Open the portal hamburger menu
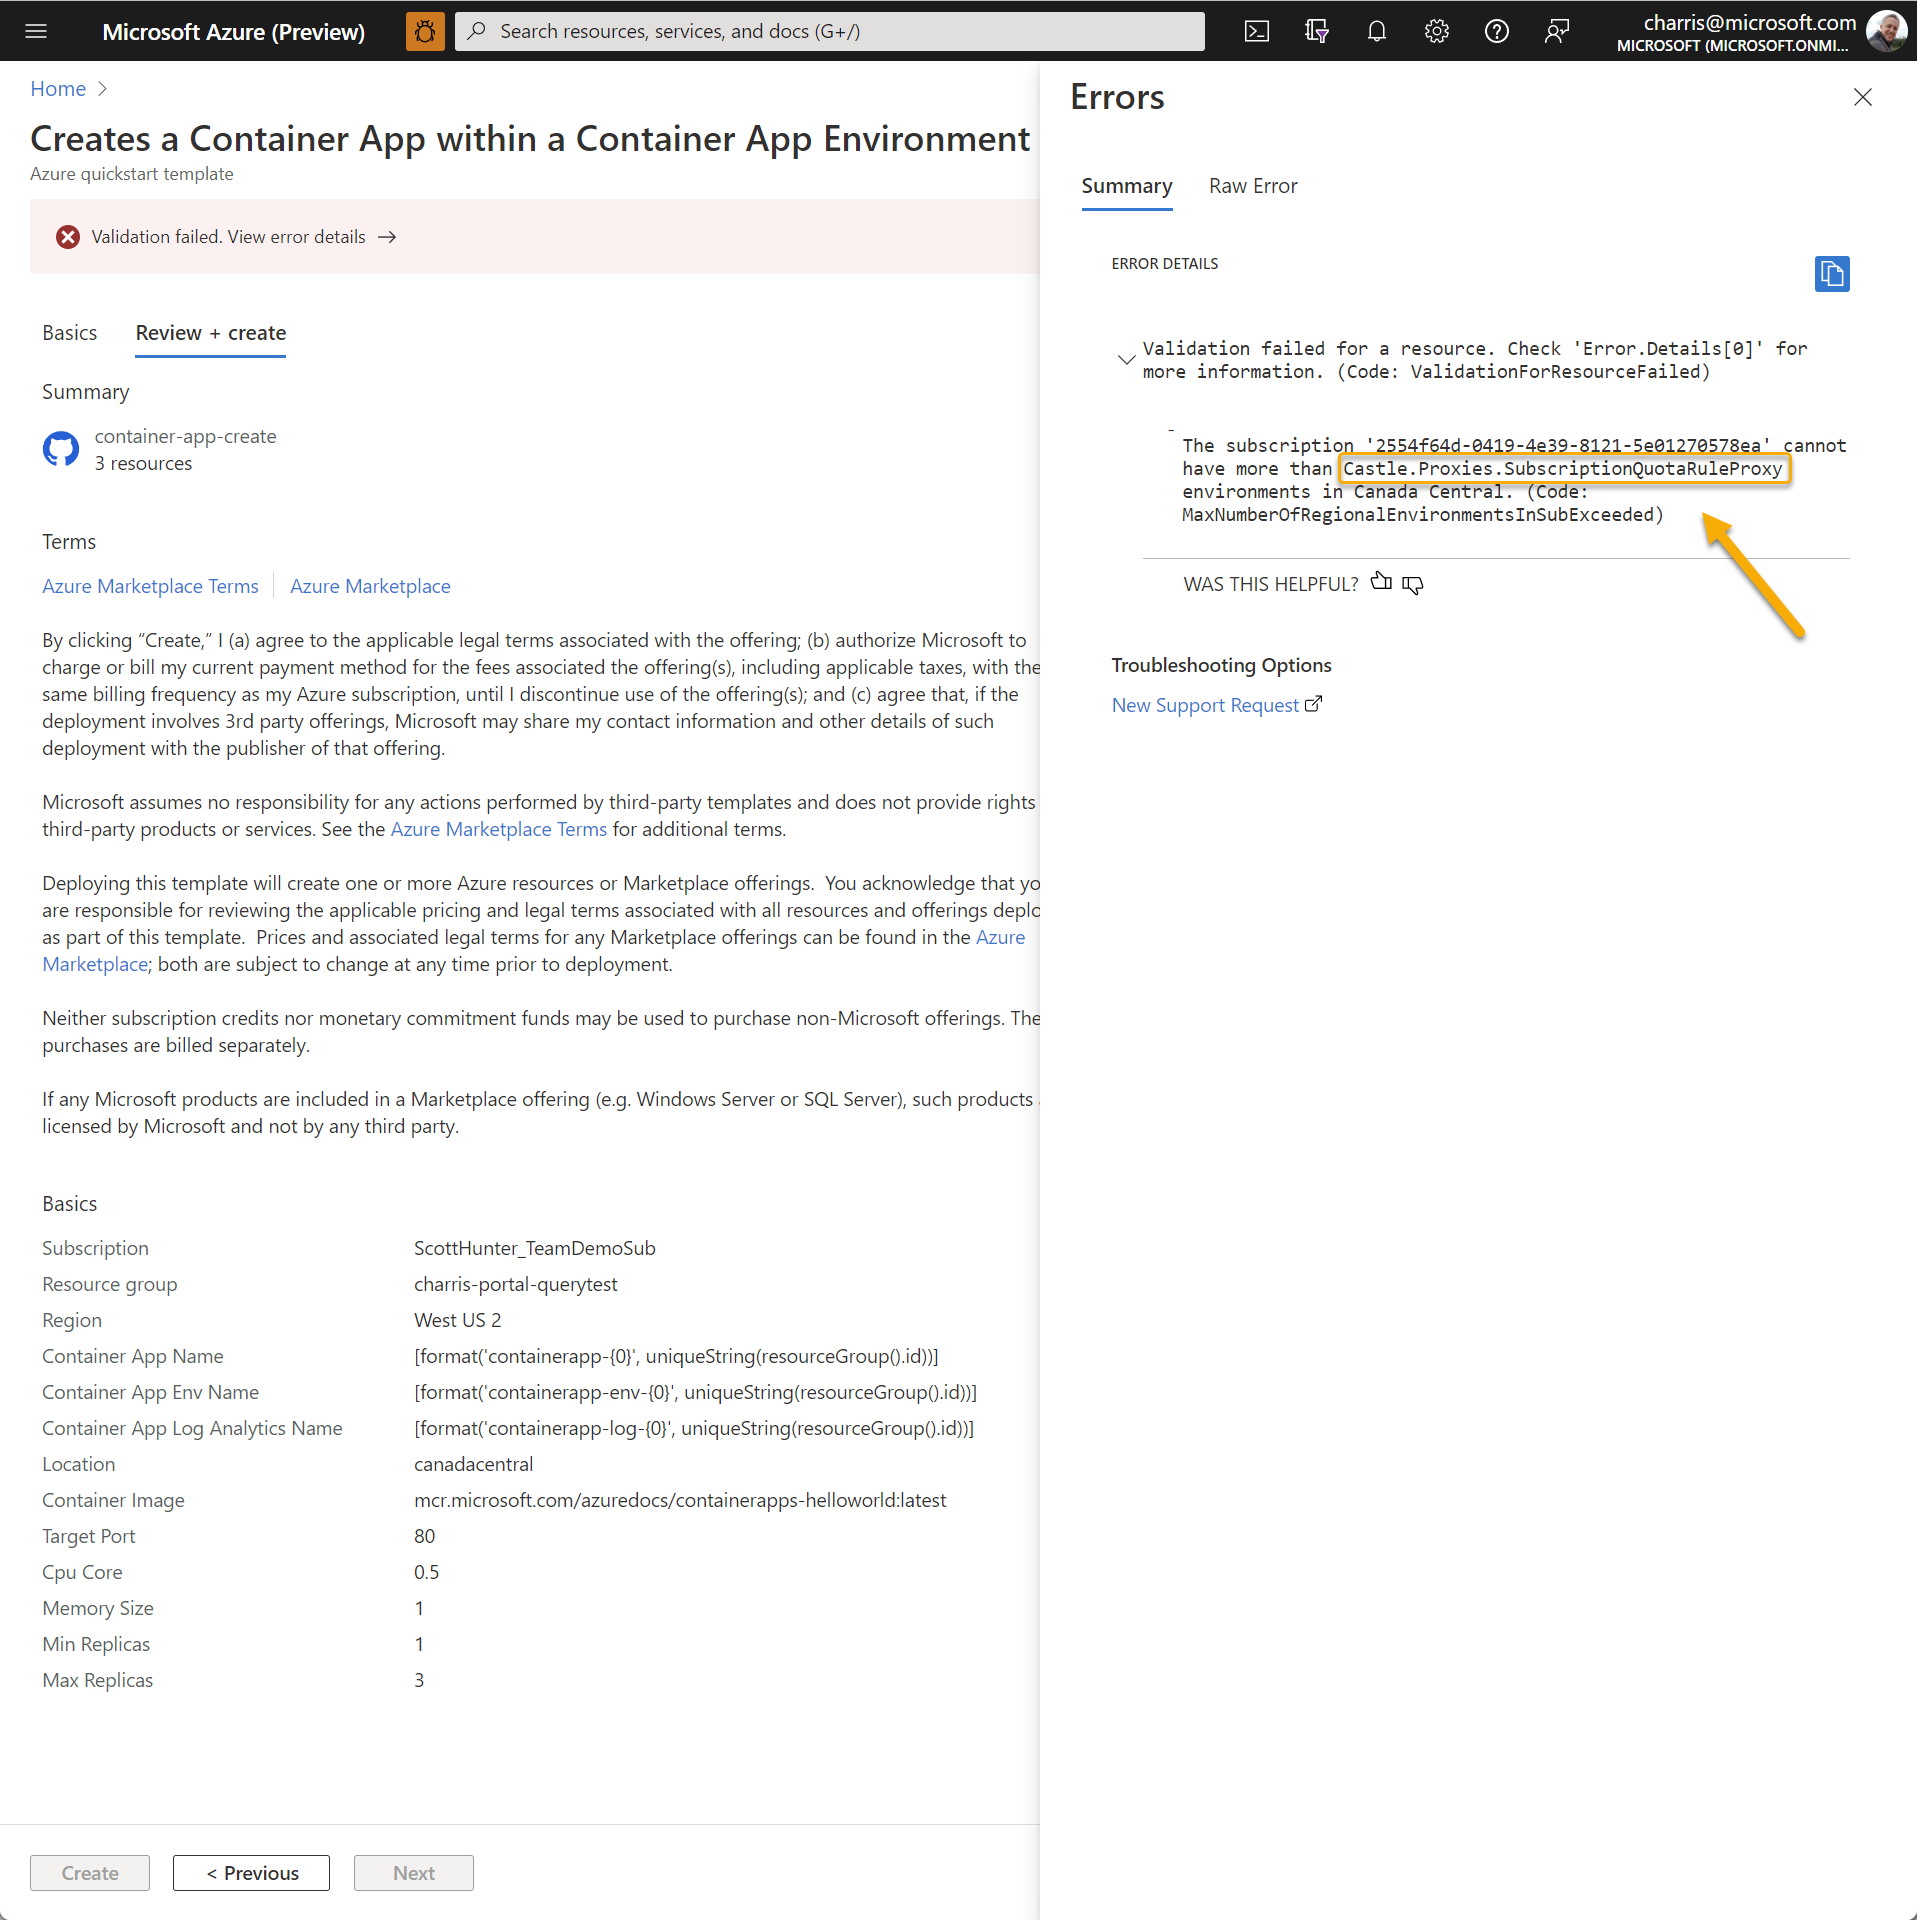This screenshot has height=1920, width=1917. 36,31
